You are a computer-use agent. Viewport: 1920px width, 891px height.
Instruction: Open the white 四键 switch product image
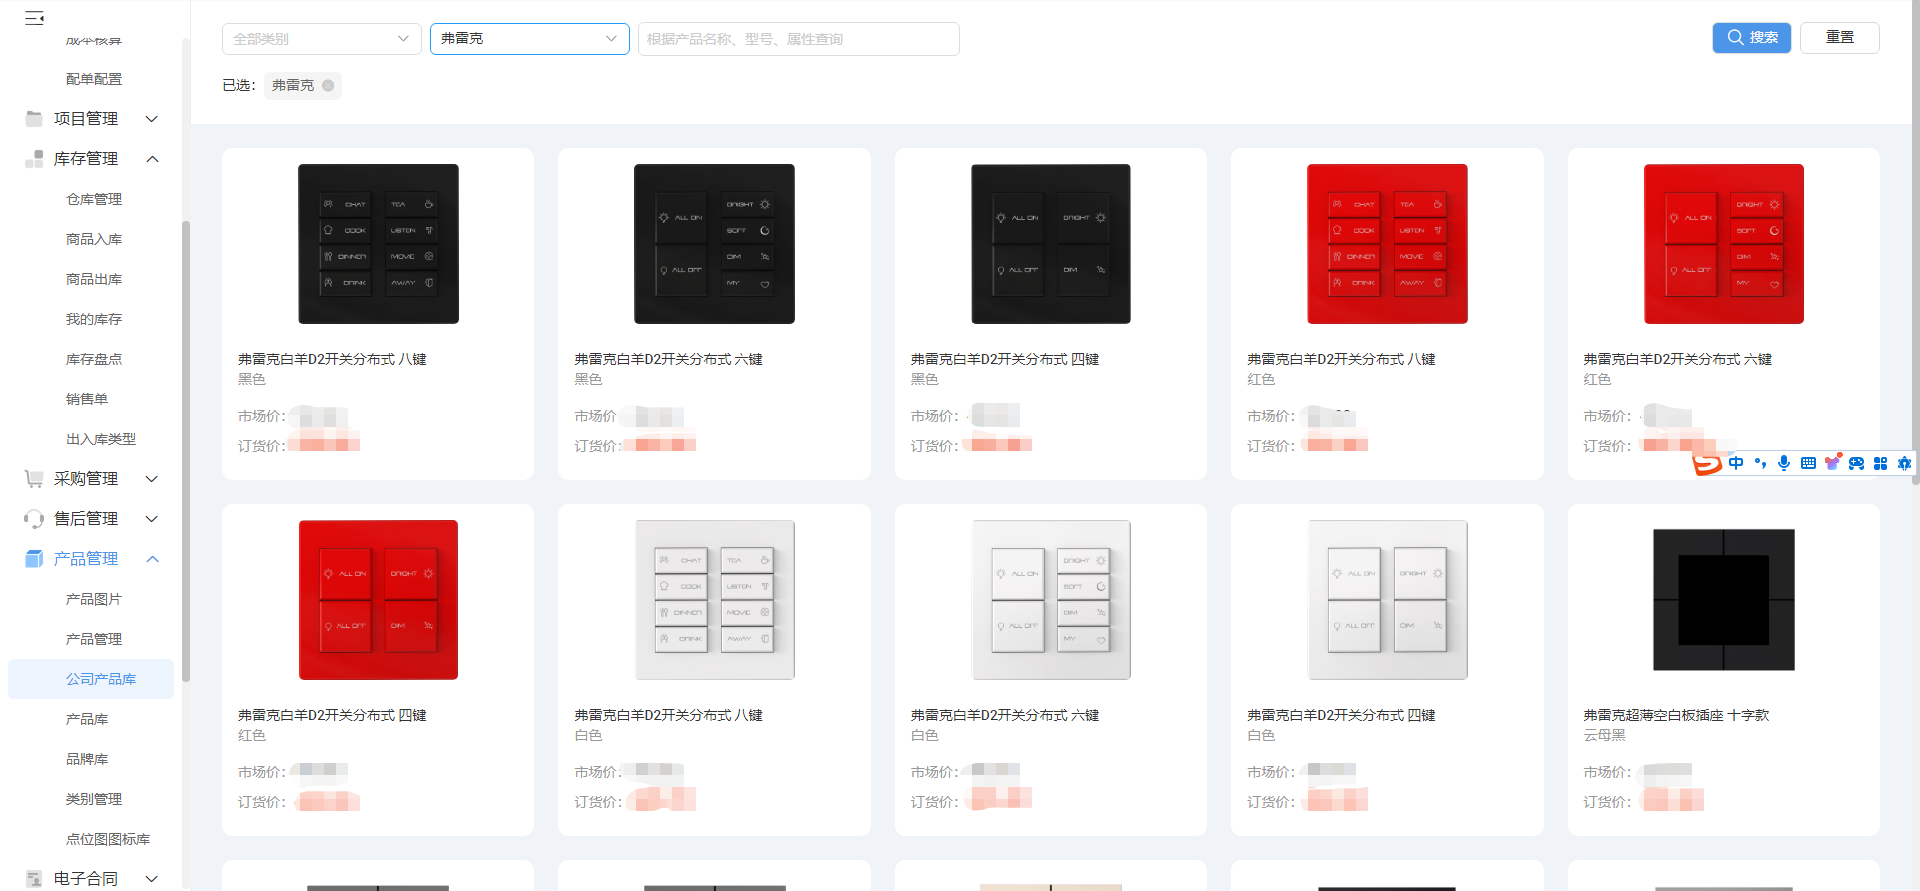point(1387,600)
